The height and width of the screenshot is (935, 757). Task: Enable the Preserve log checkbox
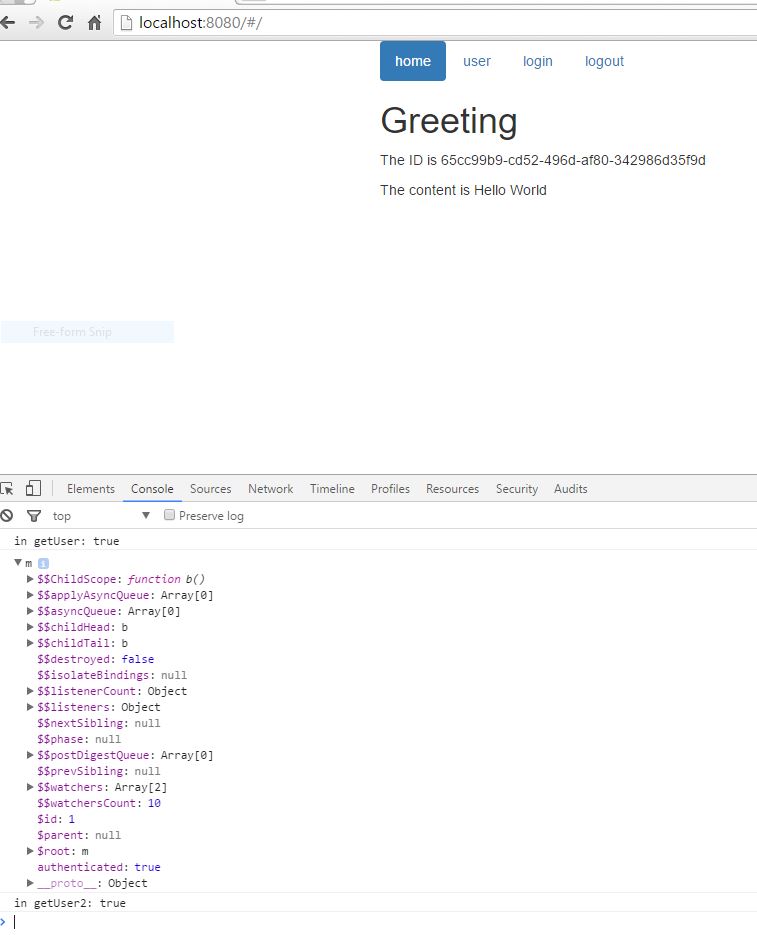click(x=169, y=515)
